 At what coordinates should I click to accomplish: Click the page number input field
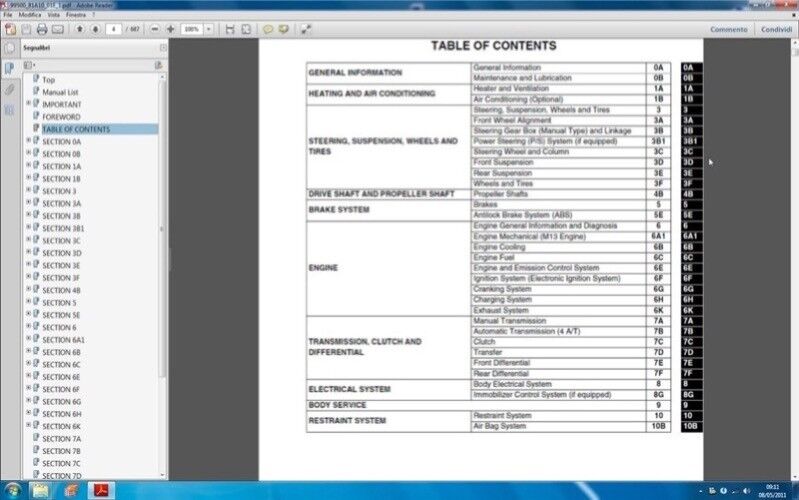tap(114, 30)
